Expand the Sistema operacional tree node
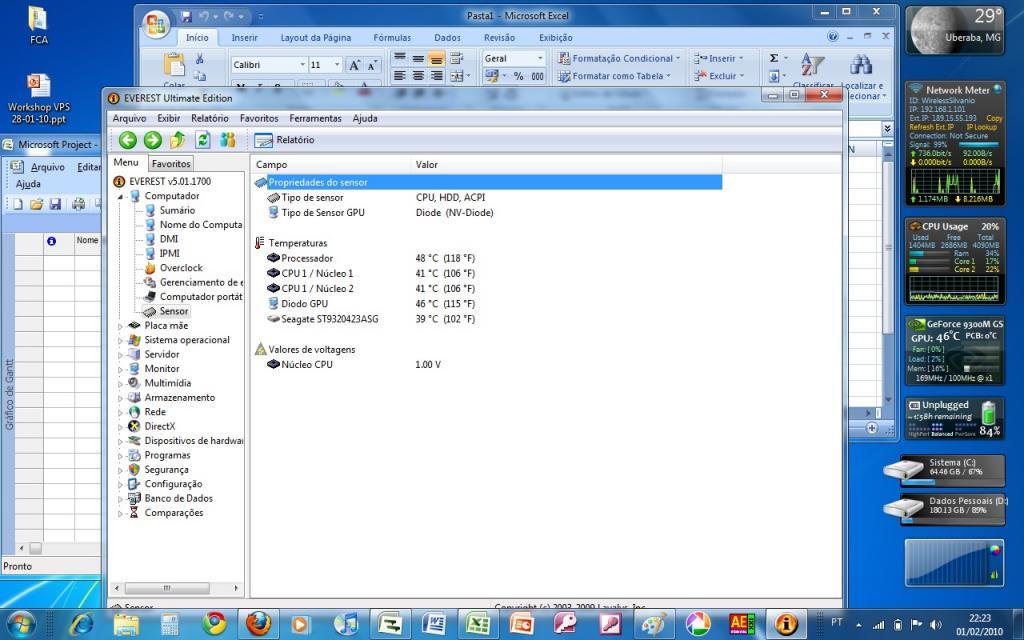The image size is (1024, 640). click(x=120, y=340)
